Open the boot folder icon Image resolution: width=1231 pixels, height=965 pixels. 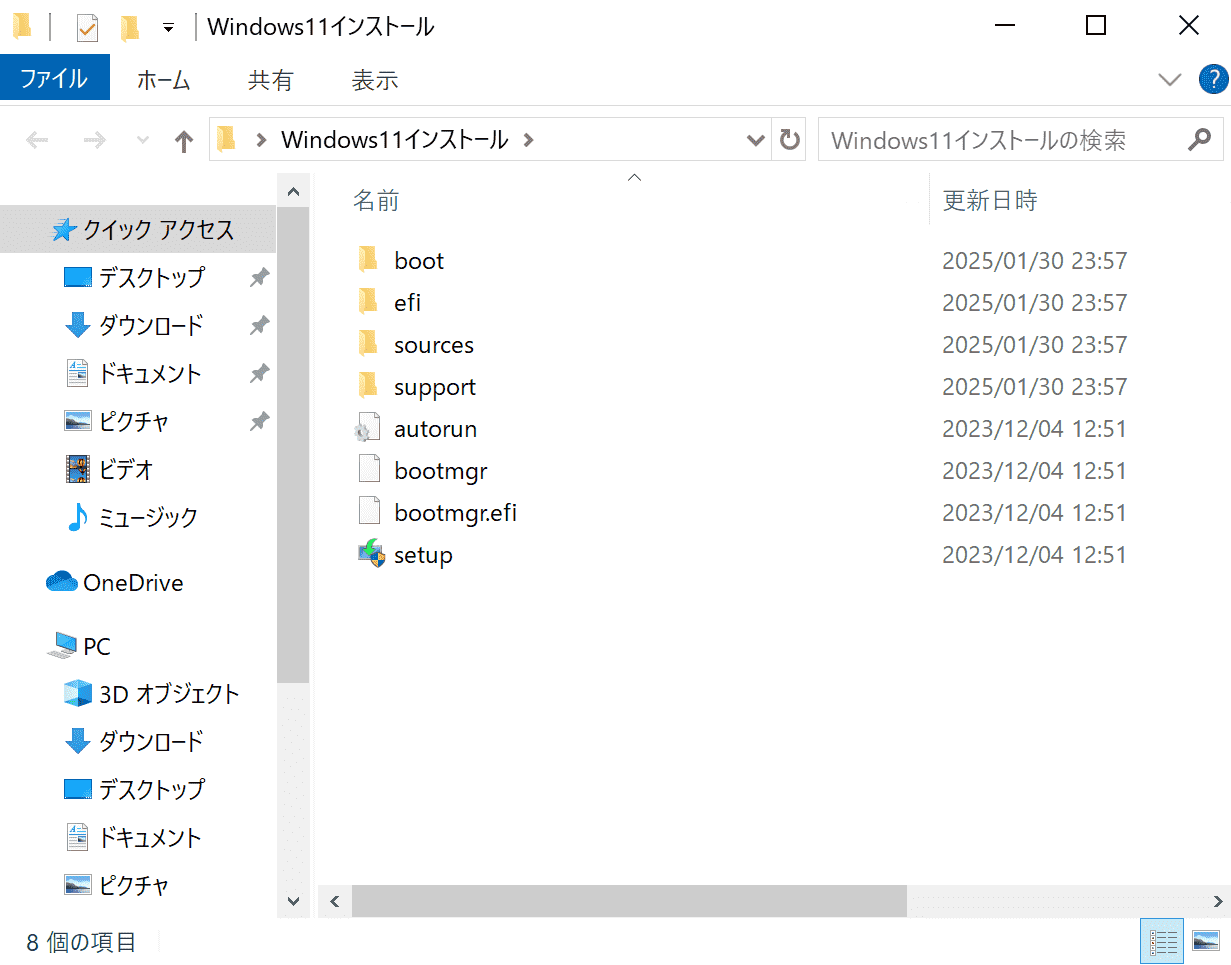coord(368,260)
